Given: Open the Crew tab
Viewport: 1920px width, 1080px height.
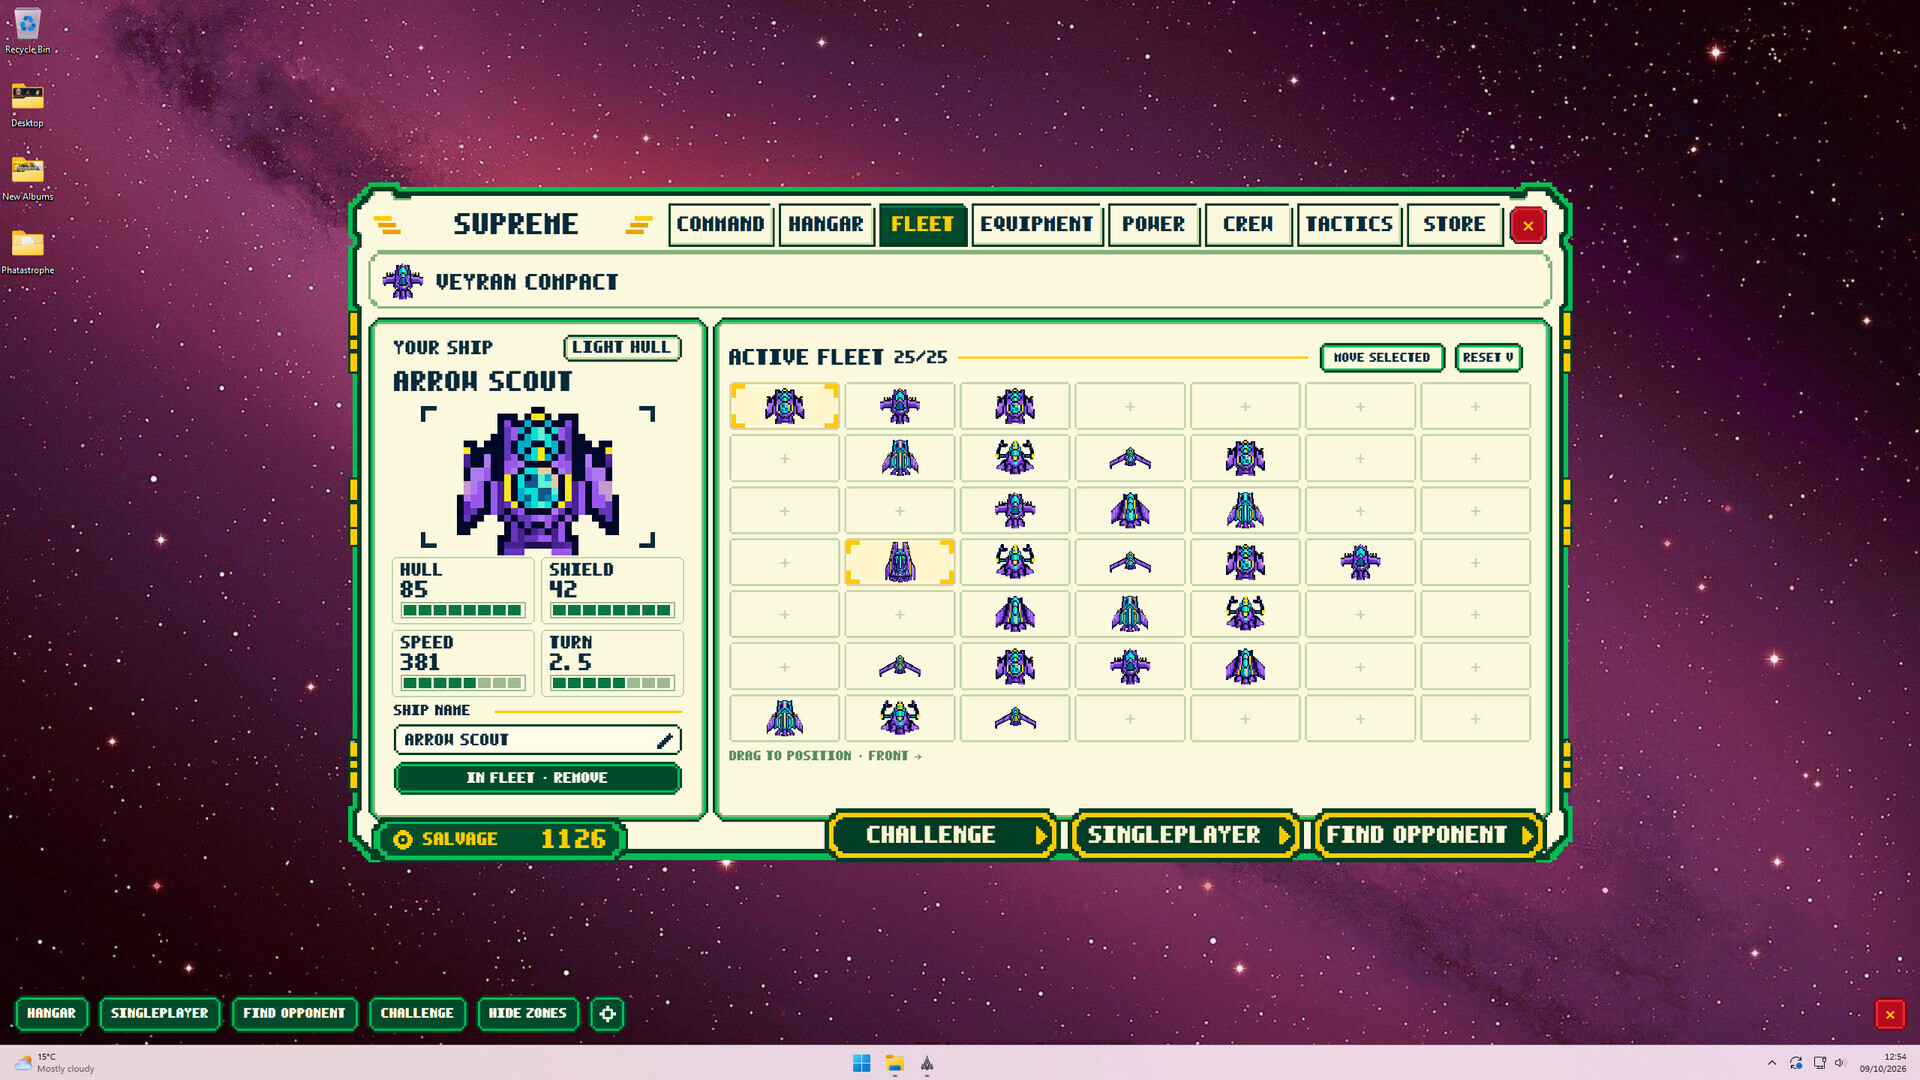Looking at the screenshot, I should (1247, 224).
